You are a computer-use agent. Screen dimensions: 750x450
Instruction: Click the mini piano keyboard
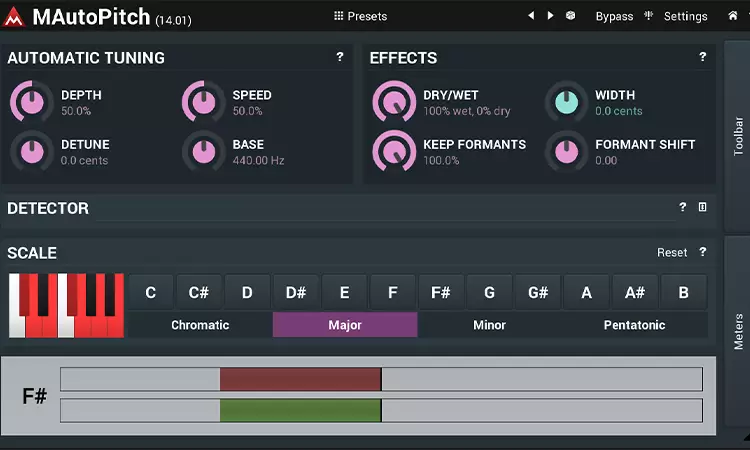tap(66, 306)
